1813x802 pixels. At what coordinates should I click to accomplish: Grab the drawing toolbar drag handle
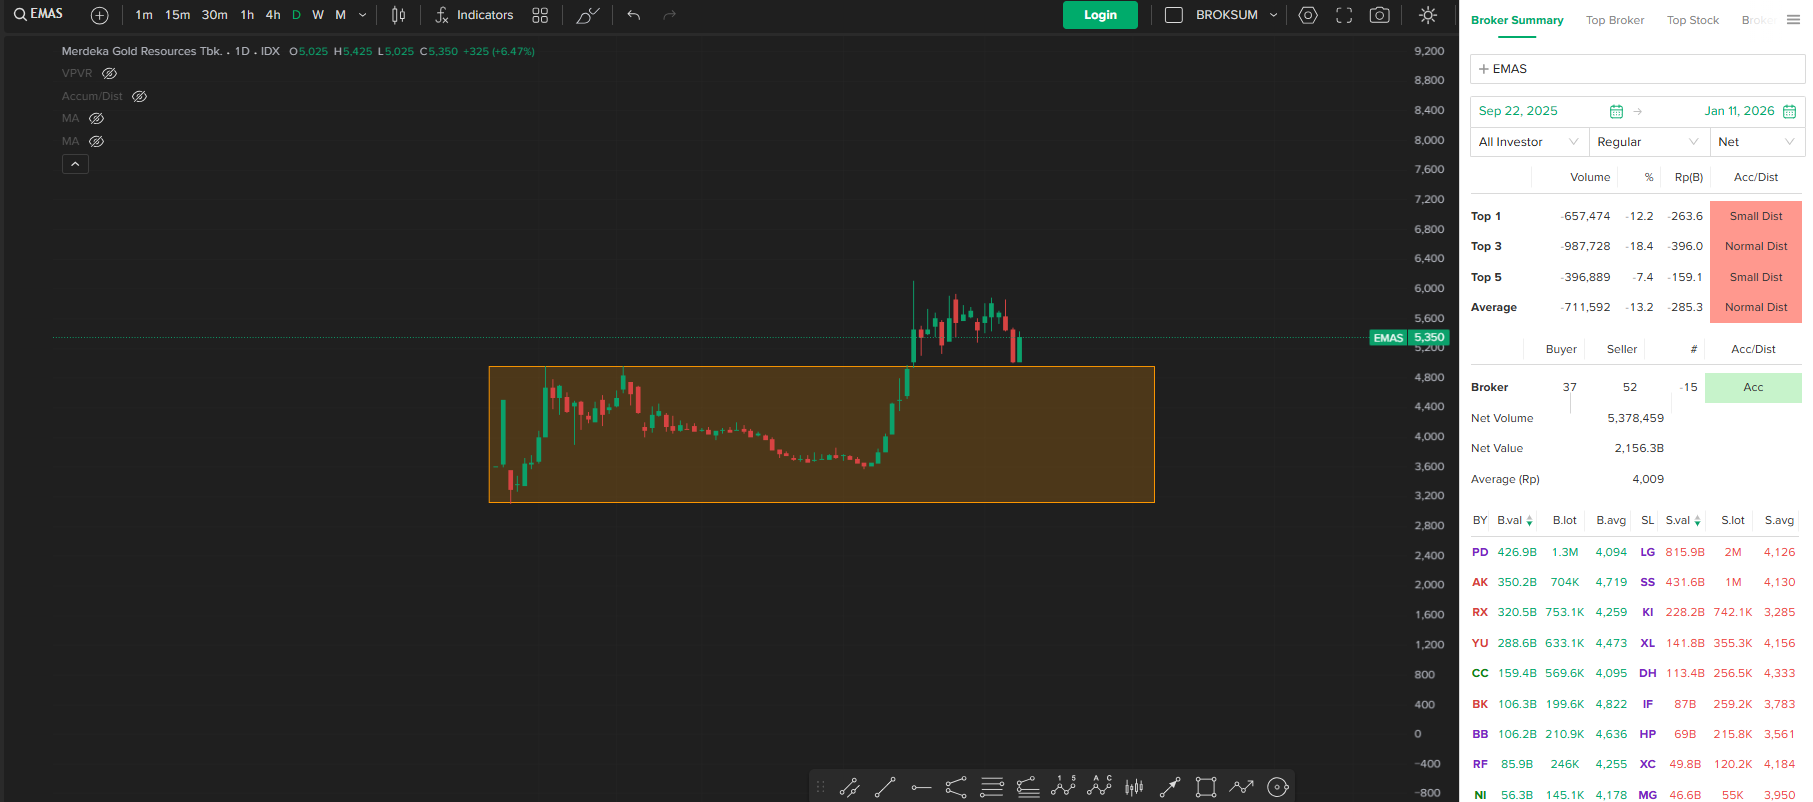click(x=820, y=787)
